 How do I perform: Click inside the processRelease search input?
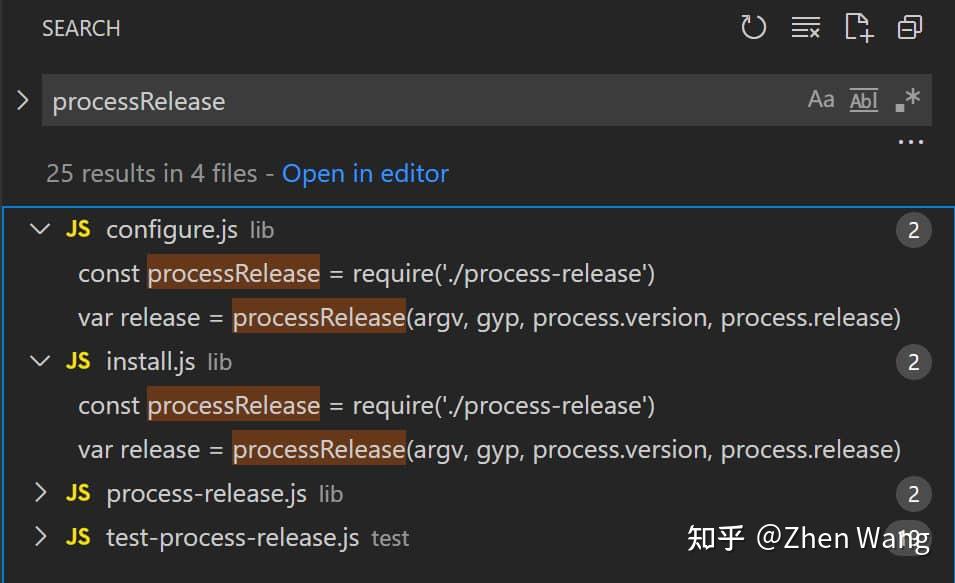pos(300,100)
